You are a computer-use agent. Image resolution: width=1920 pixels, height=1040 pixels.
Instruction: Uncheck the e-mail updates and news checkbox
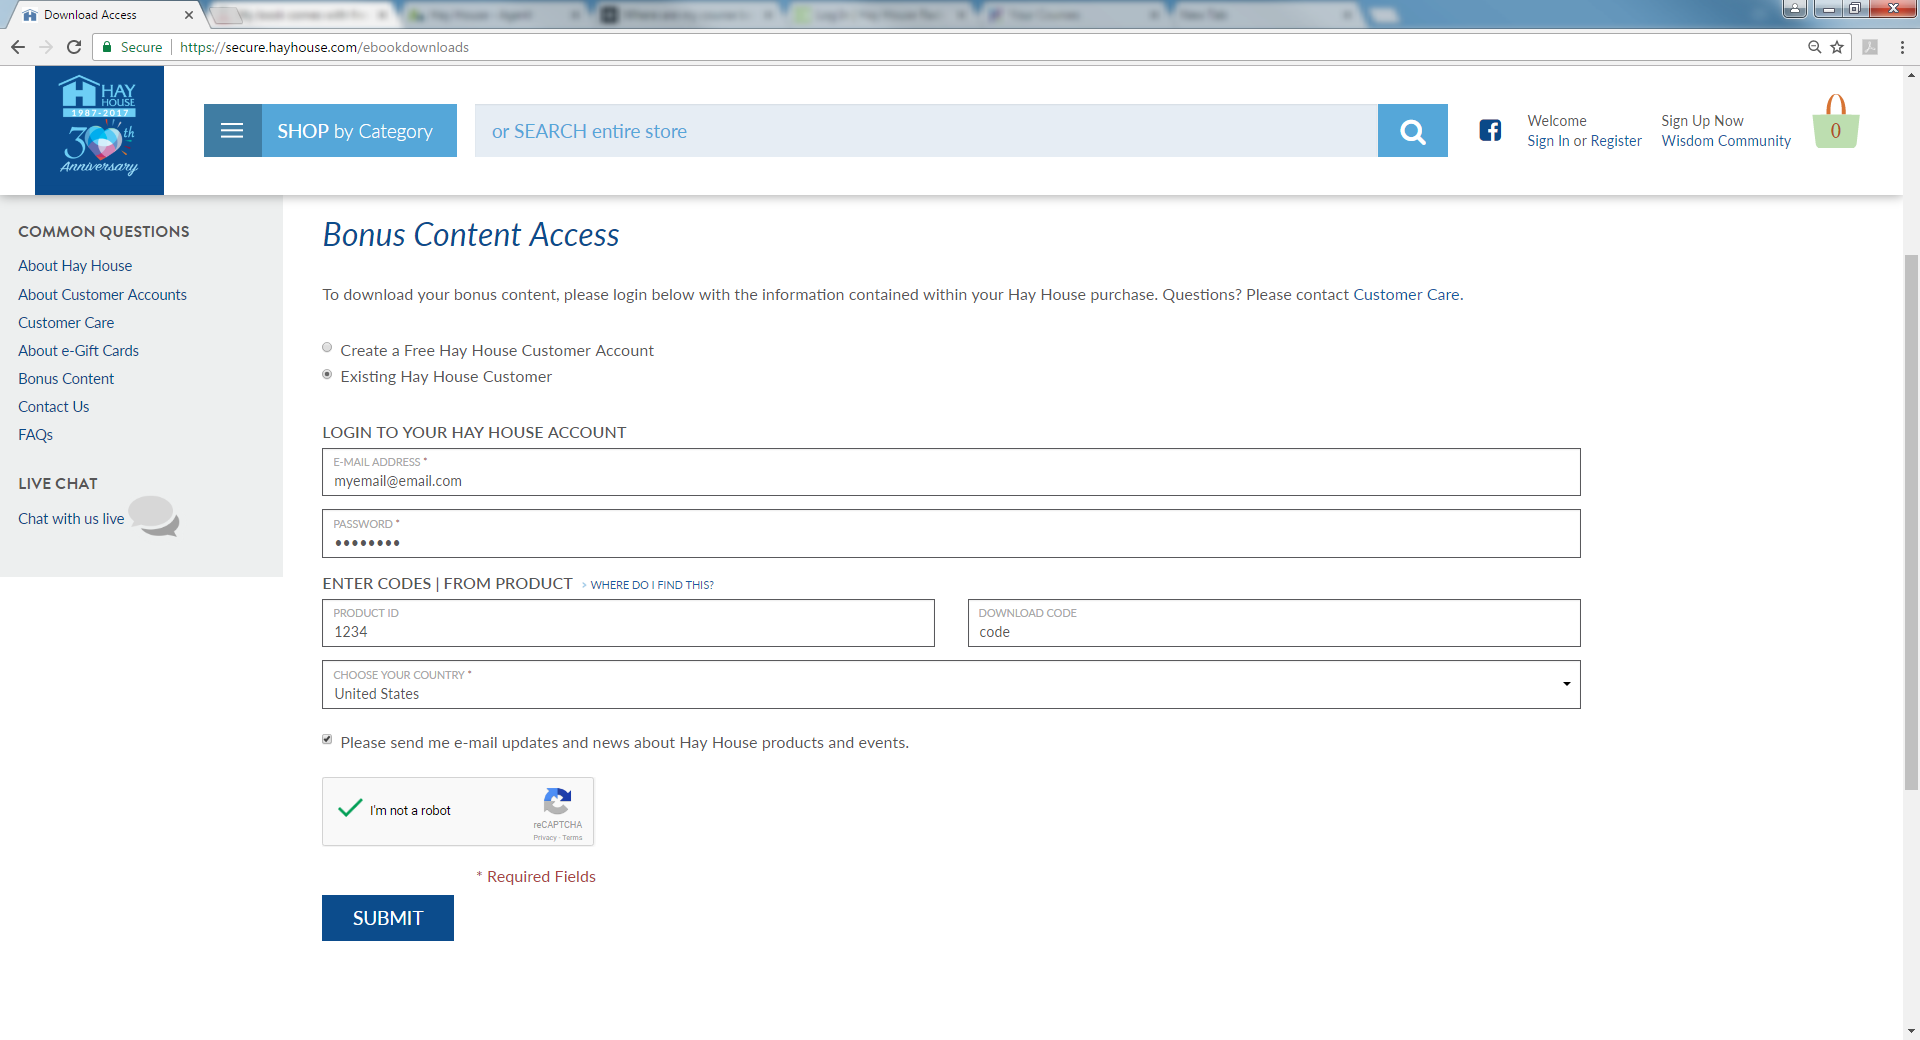(x=327, y=740)
